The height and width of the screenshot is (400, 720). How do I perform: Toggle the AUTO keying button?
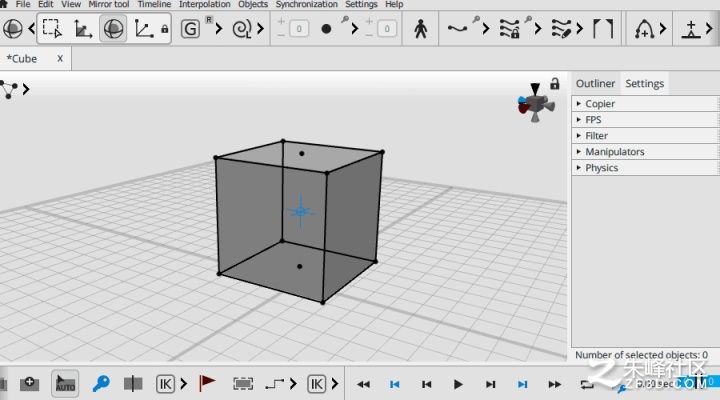coord(65,383)
